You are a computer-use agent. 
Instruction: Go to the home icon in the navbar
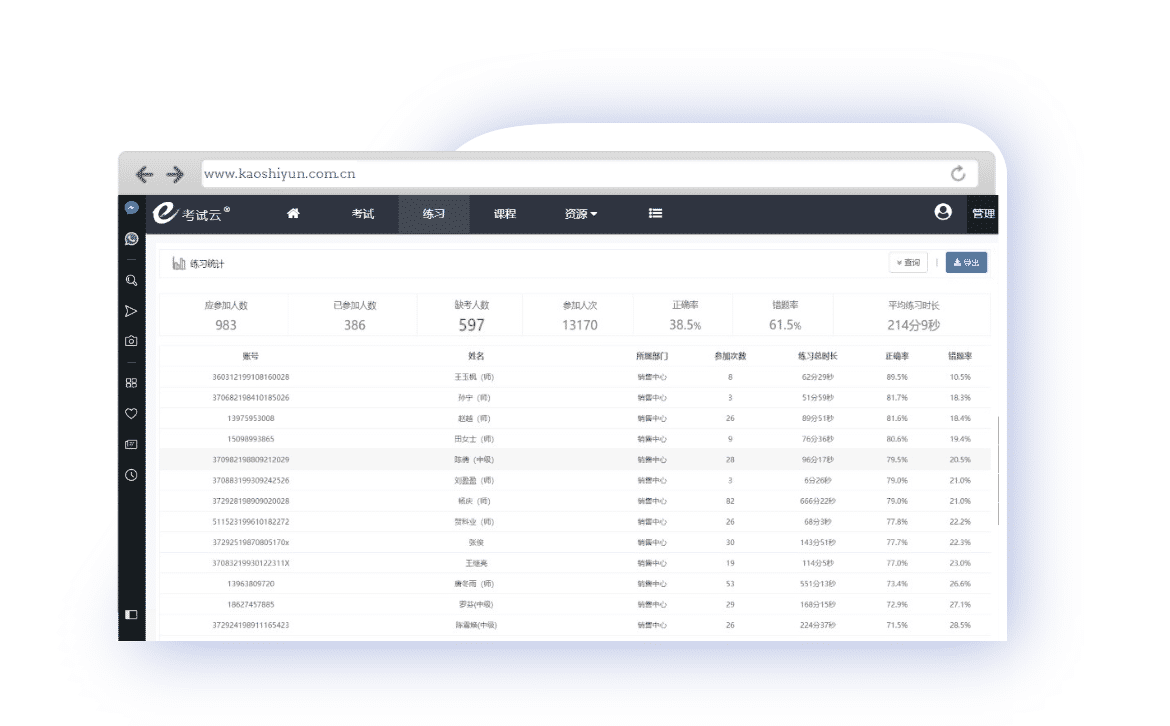tap(293, 213)
